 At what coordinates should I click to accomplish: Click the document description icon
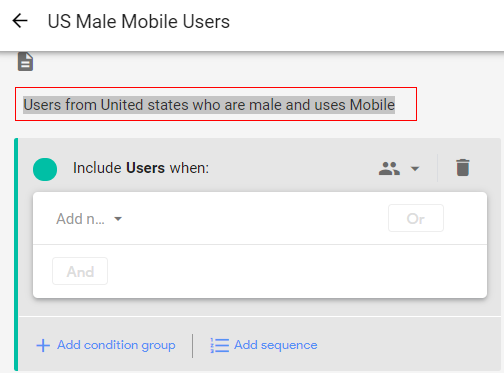(x=25, y=62)
